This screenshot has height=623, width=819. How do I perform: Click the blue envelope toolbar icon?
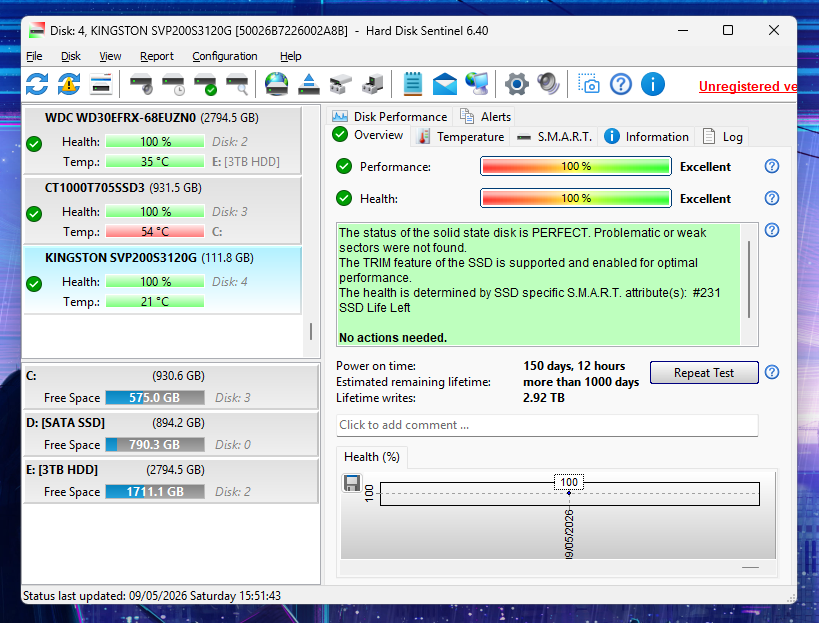[x=444, y=84]
